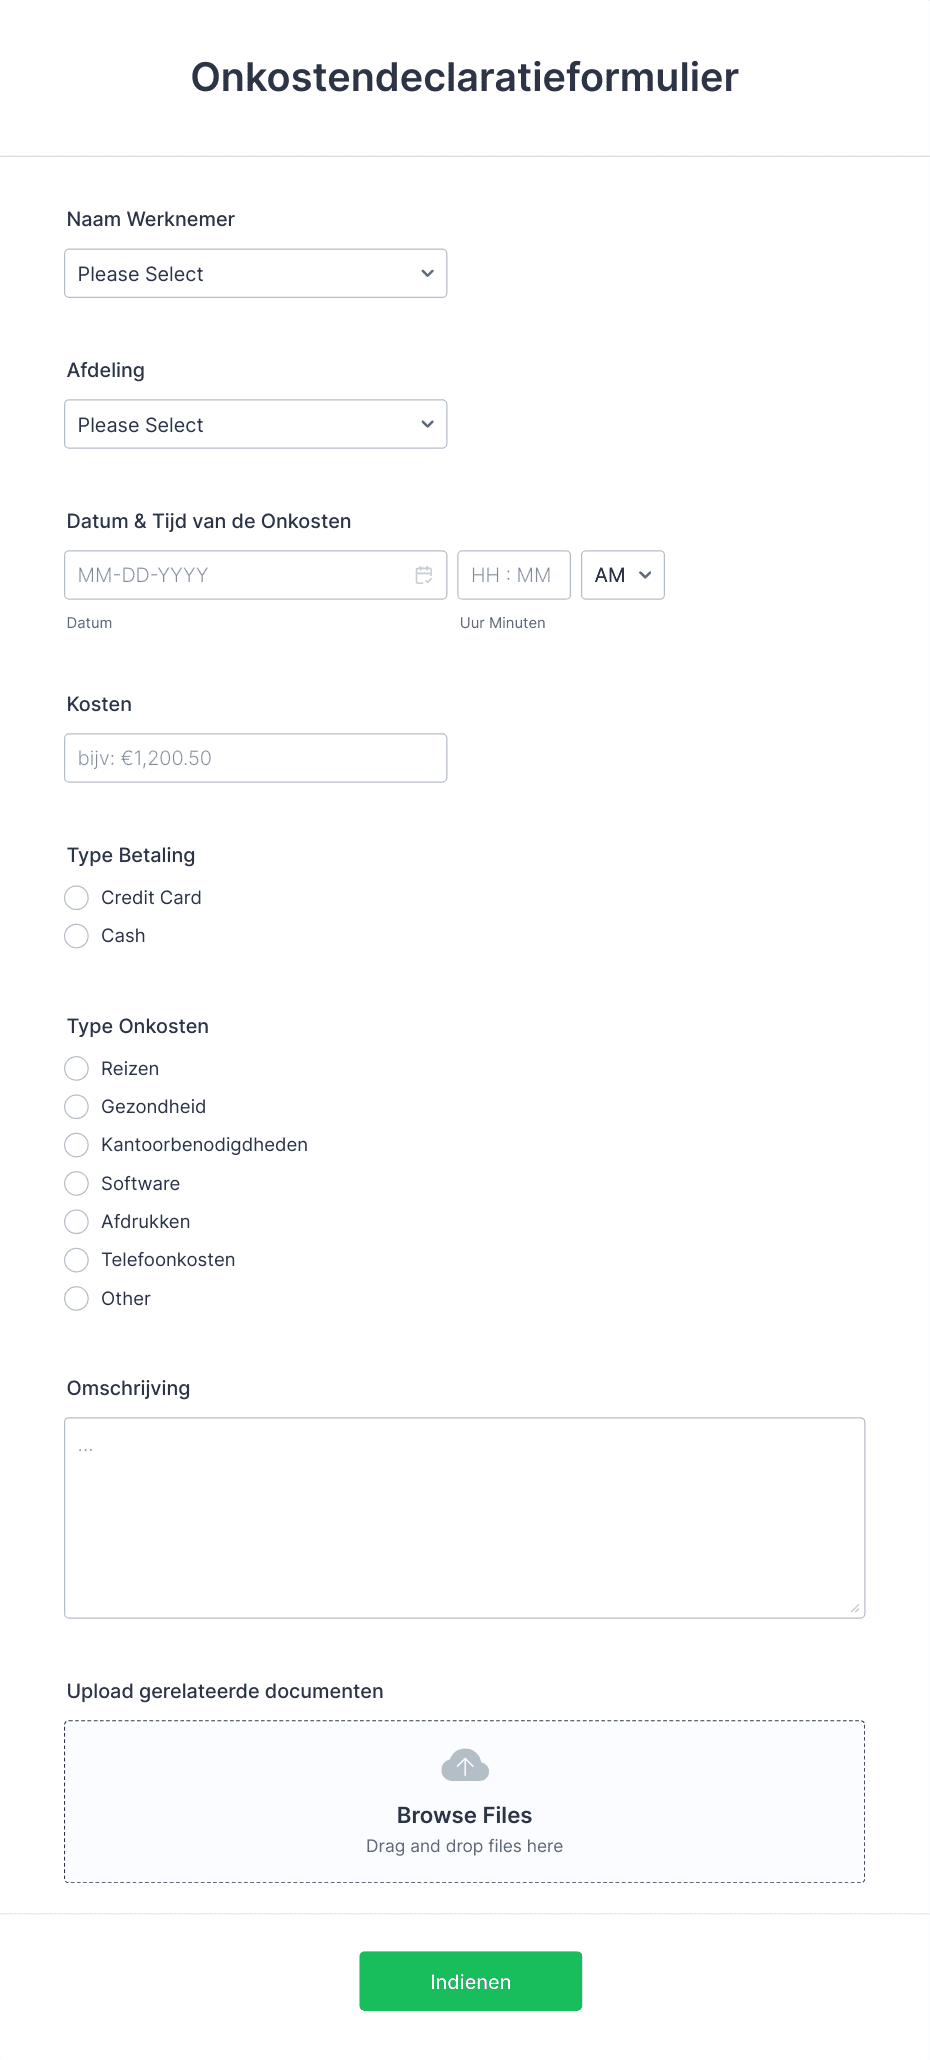Select the Afdrukken expense type
This screenshot has width=930, height=2060.
[76, 1221]
